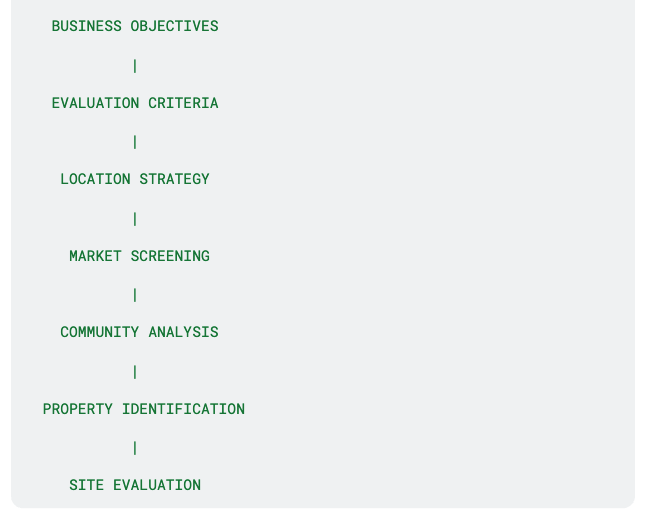Click the word SITE in the last line

86,485
